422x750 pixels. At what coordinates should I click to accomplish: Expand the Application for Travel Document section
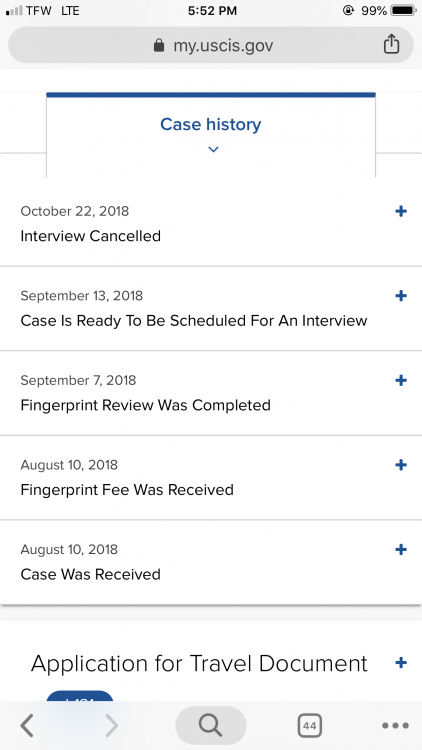point(401,662)
